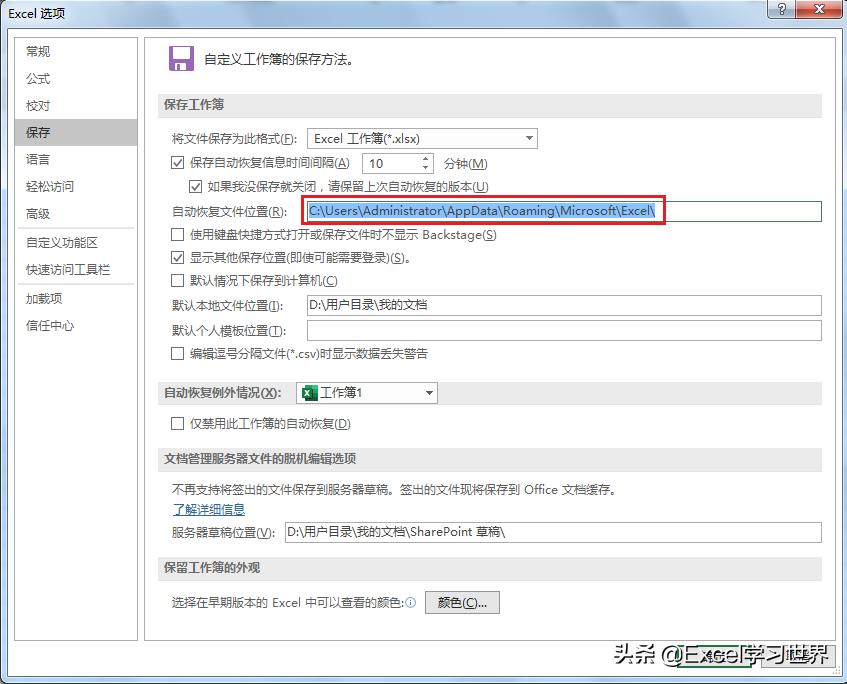Enable 编辑逗号分隔文件 data loss warning
This screenshot has width=847, height=684.
(176, 353)
